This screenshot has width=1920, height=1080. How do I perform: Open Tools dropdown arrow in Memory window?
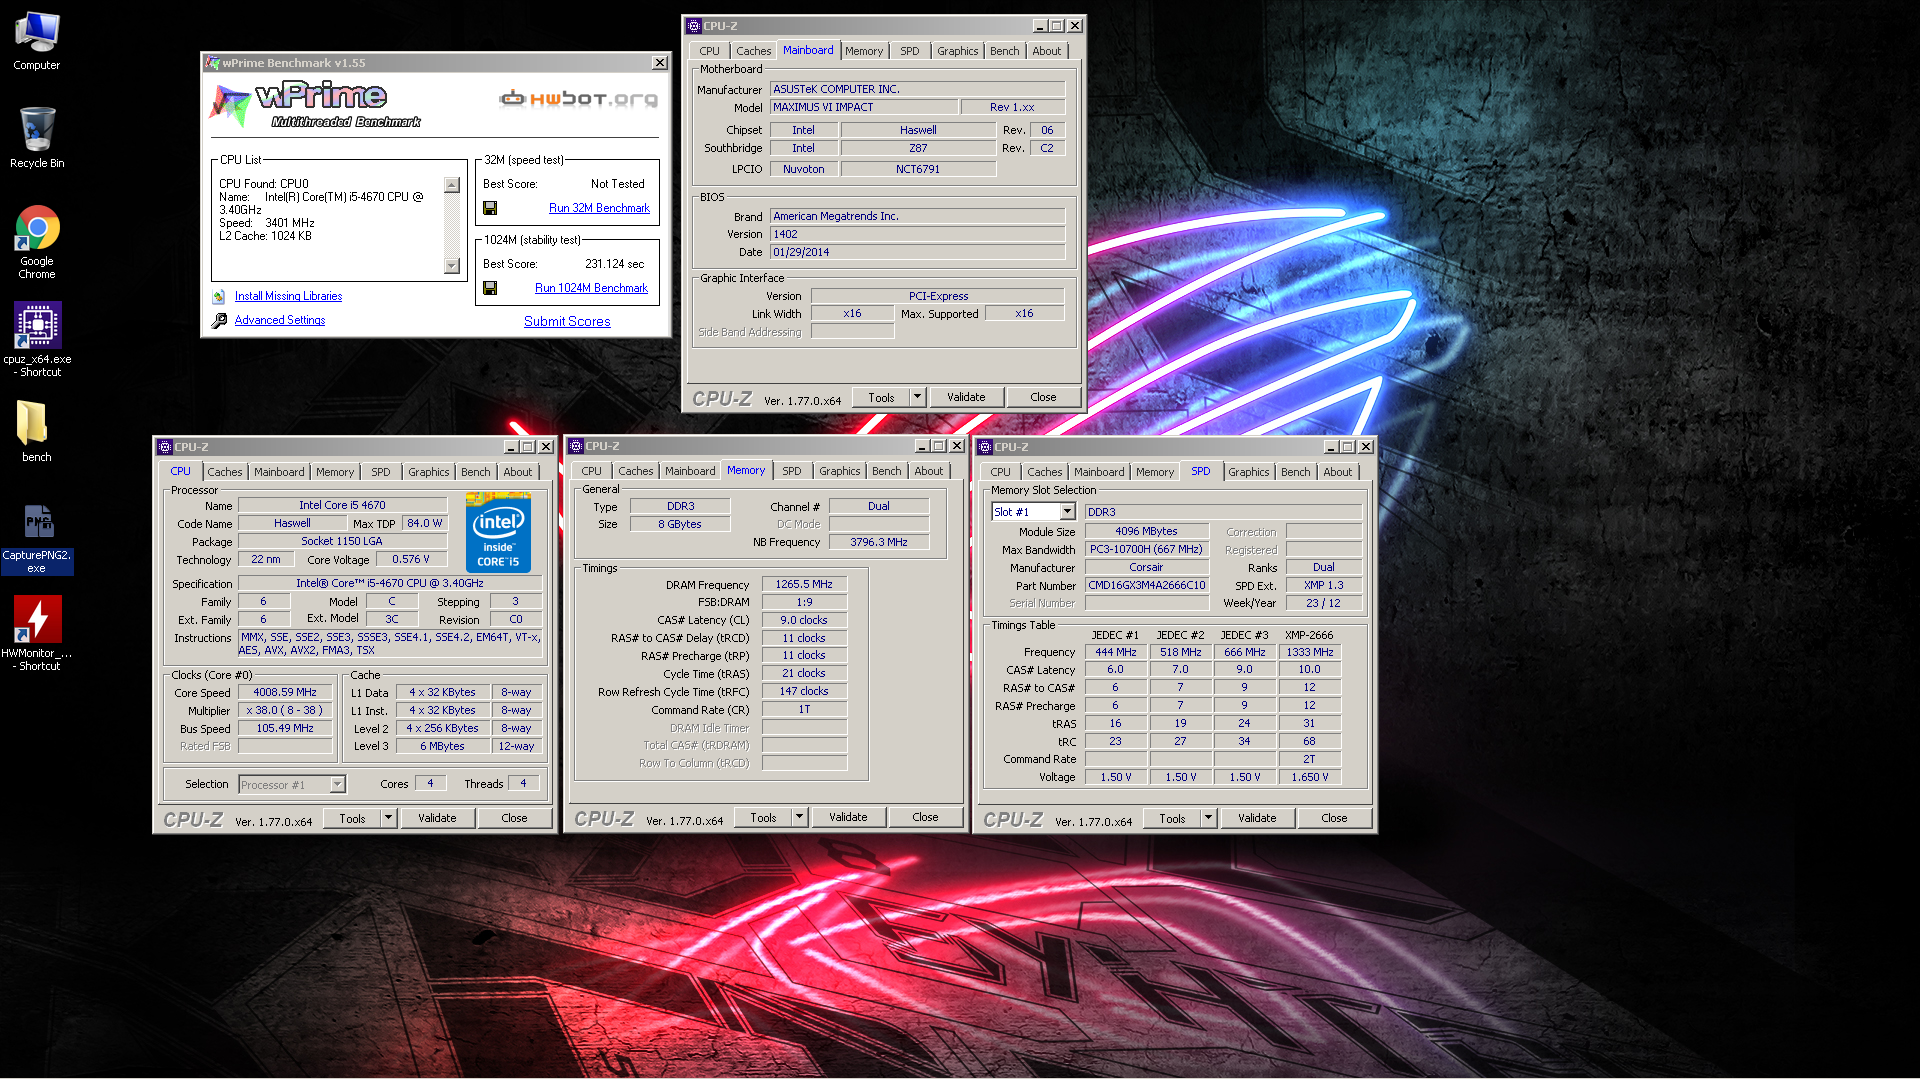point(799,817)
